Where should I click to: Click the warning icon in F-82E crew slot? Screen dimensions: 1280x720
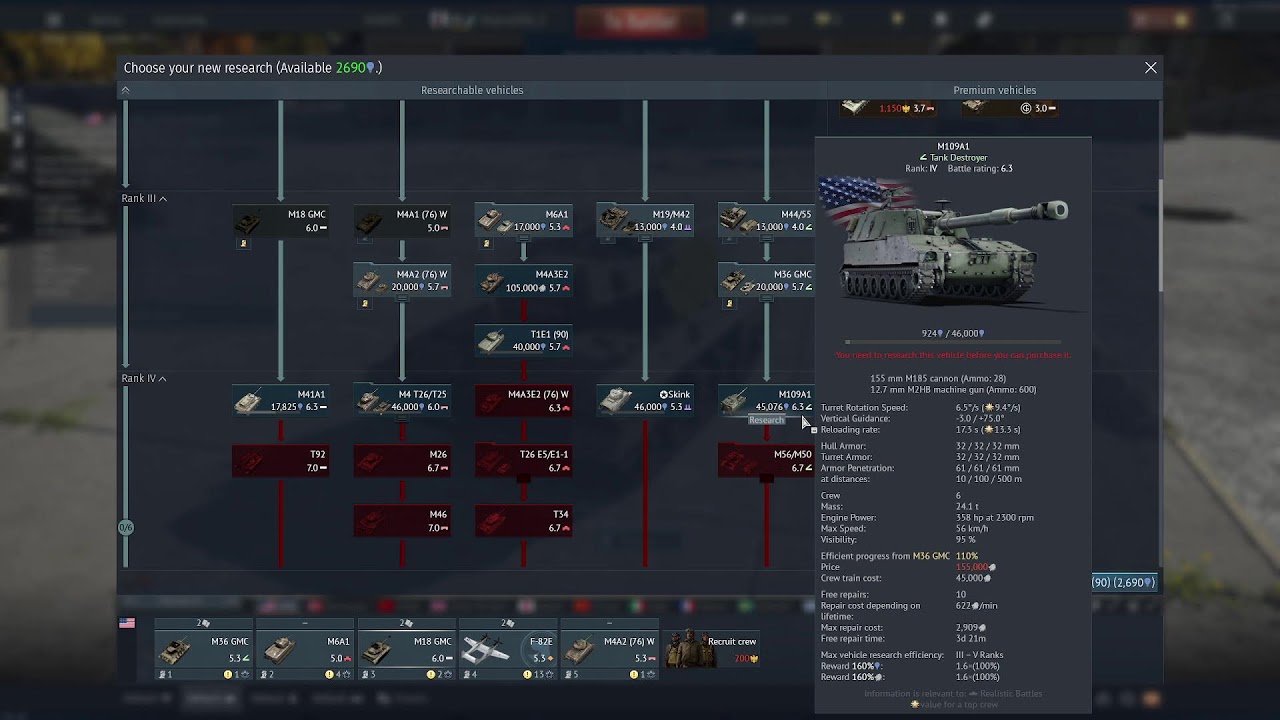(x=529, y=675)
